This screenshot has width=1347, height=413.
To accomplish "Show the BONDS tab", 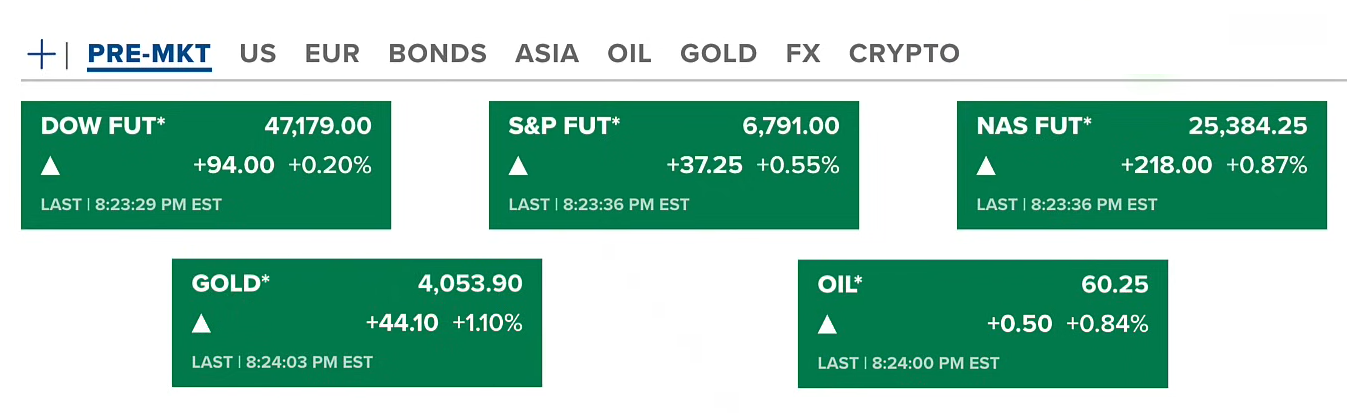I will pos(437,53).
